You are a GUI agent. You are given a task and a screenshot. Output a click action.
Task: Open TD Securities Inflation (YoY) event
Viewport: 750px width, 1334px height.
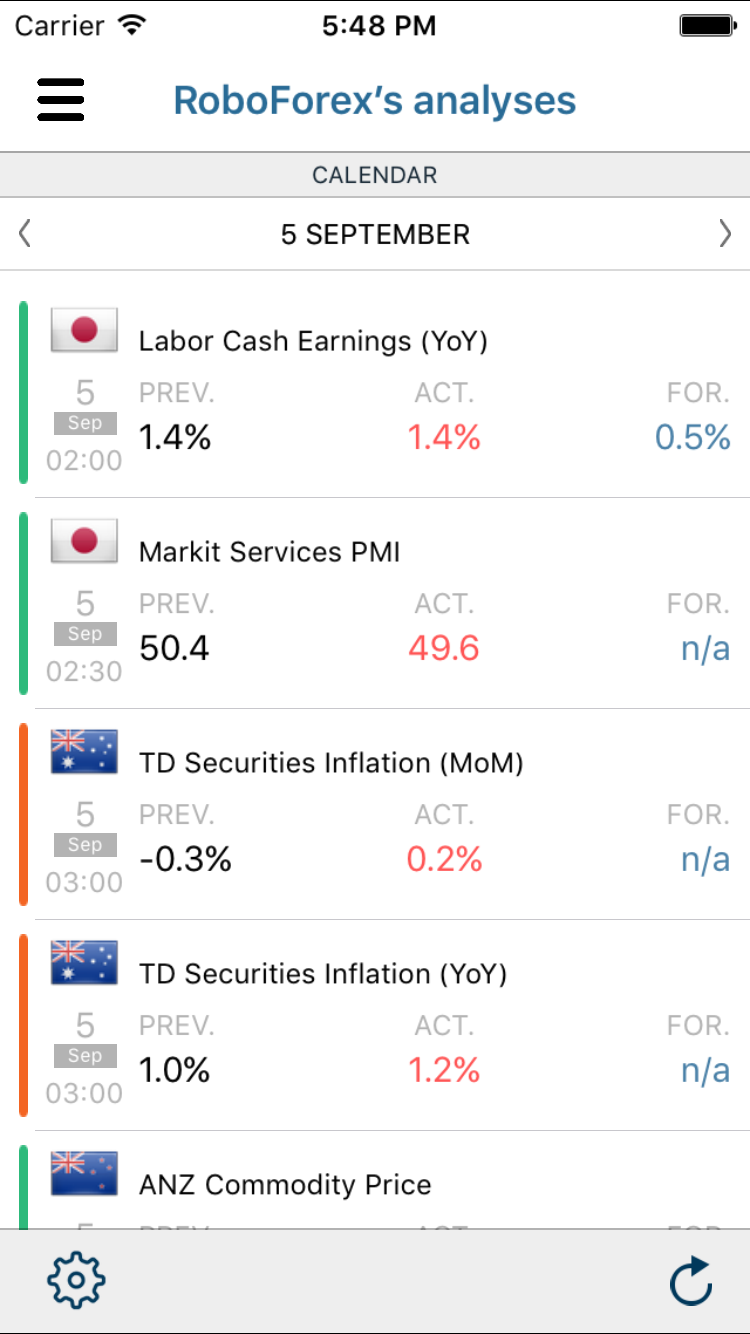click(323, 975)
